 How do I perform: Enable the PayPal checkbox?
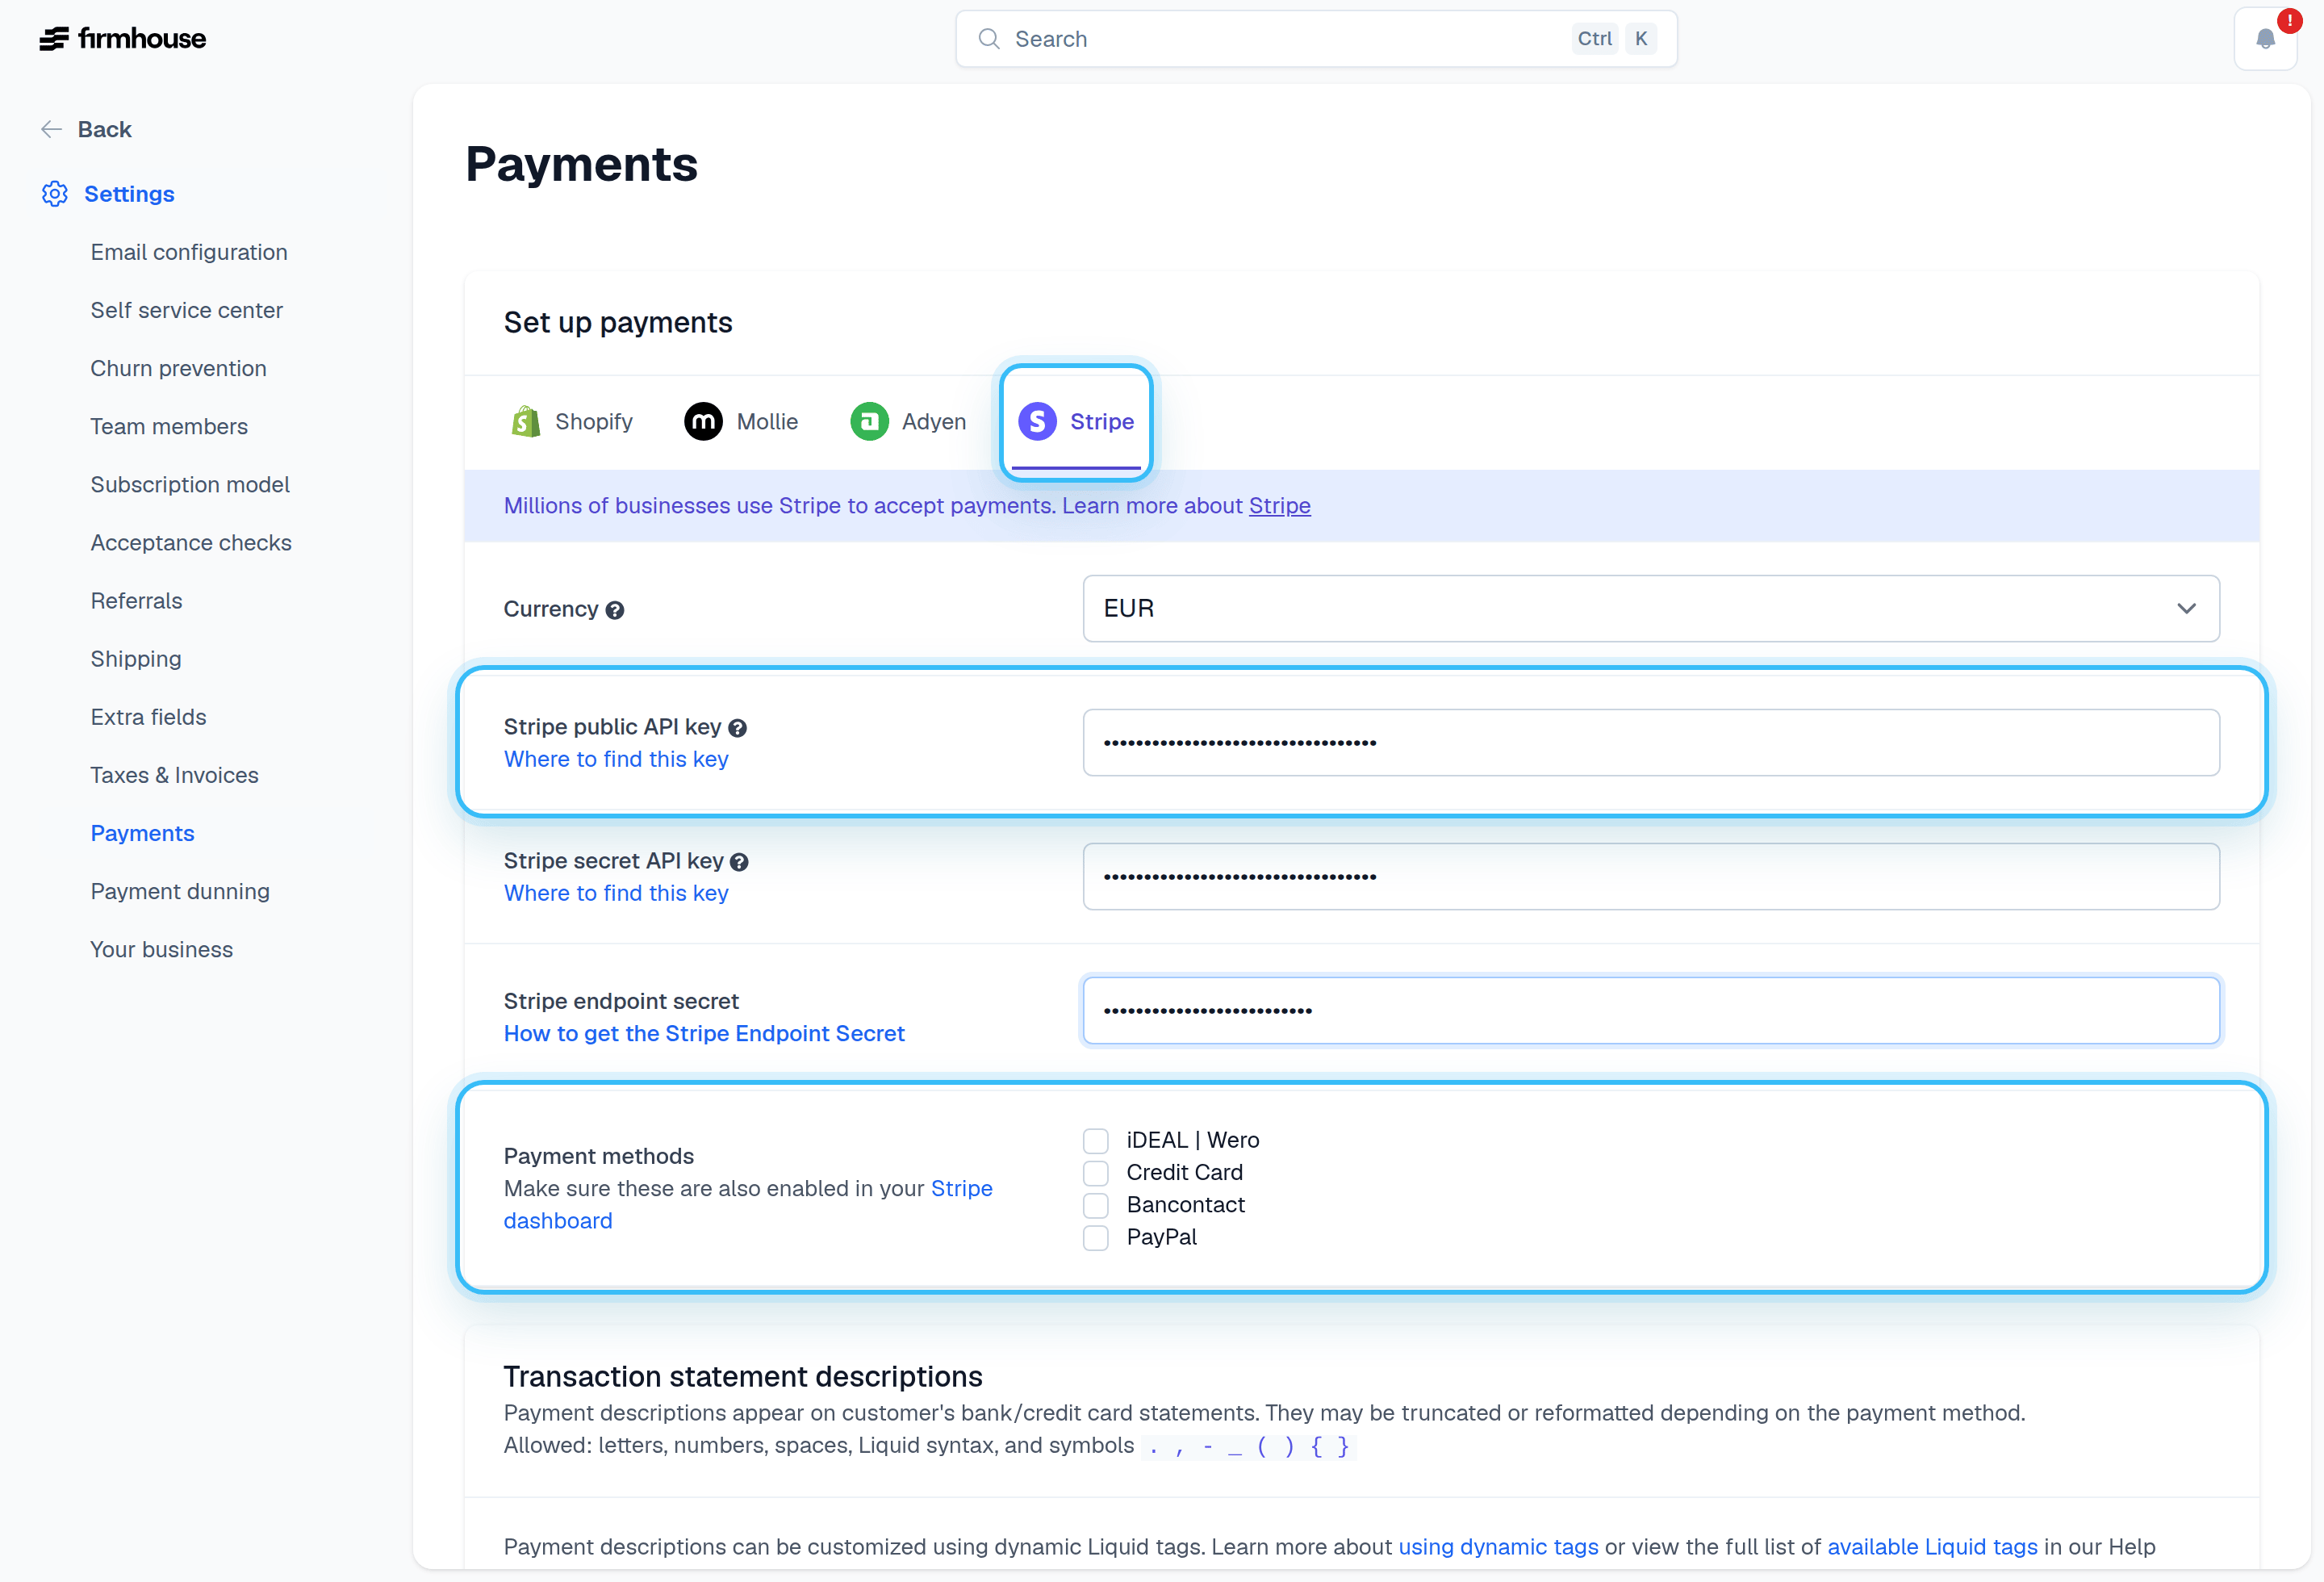tap(1096, 1238)
